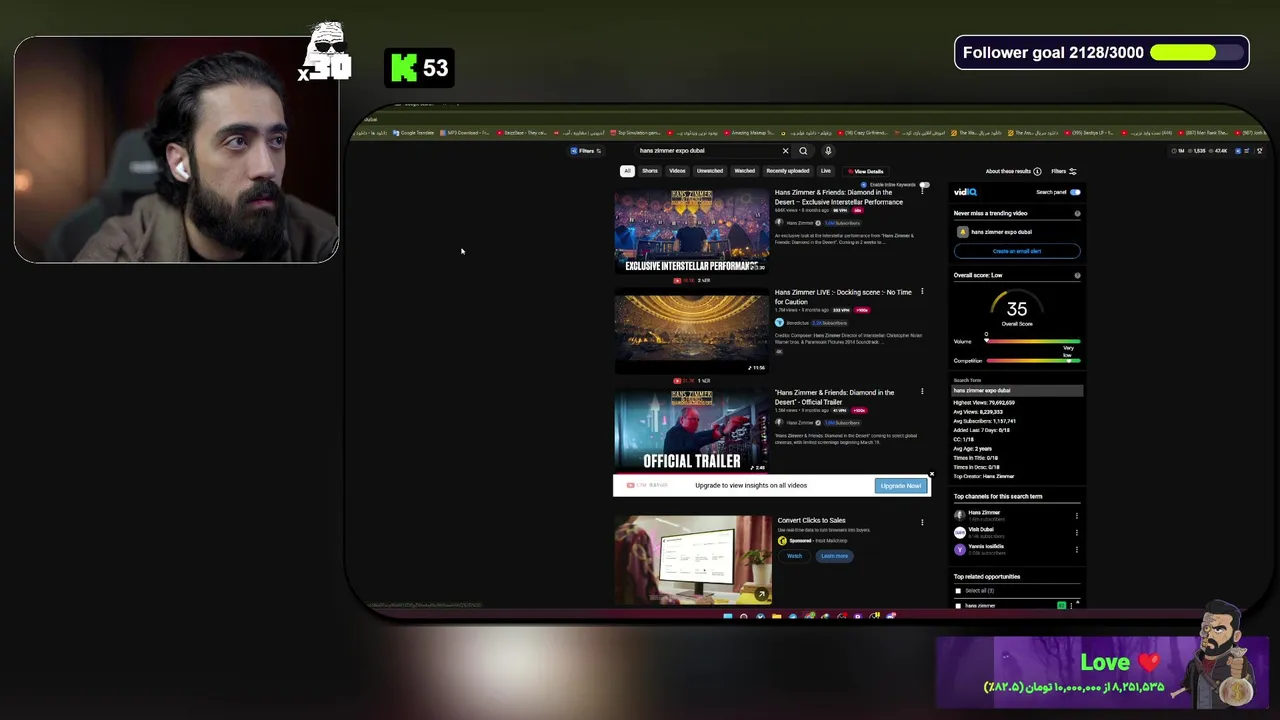Open About these results info icon
This screenshot has width=1280, height=720.
(1037, 171)
